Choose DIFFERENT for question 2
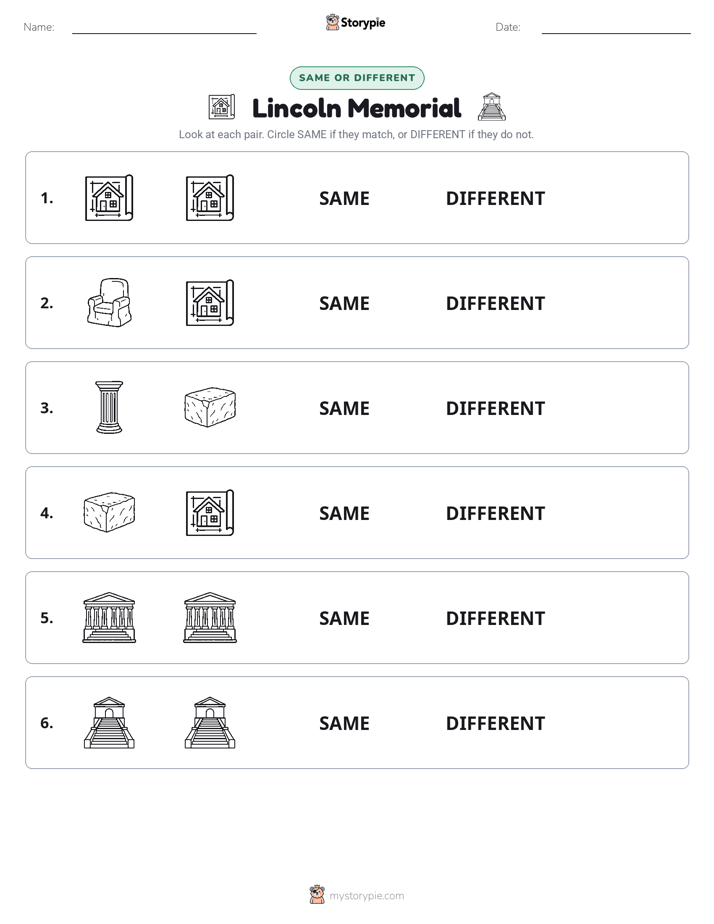This screenshot has height=924, width=714. click(x=495, y=303)
